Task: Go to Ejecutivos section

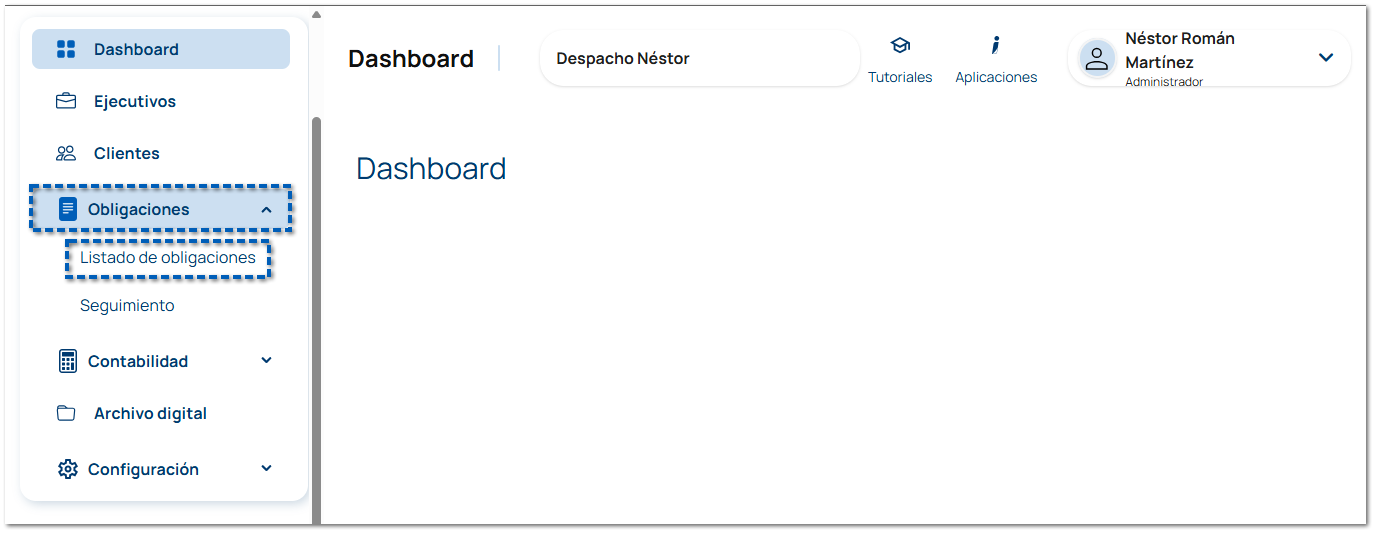Action: coord(135,101)
